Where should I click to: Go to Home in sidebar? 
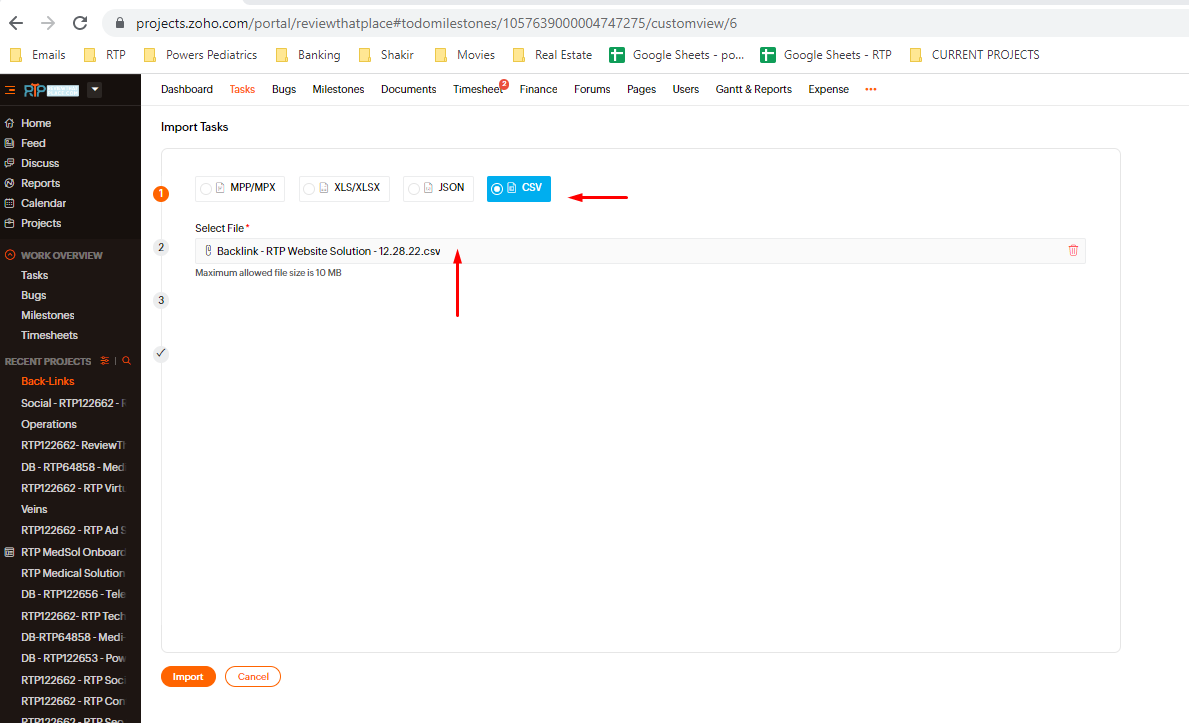[x=36, y=123]
